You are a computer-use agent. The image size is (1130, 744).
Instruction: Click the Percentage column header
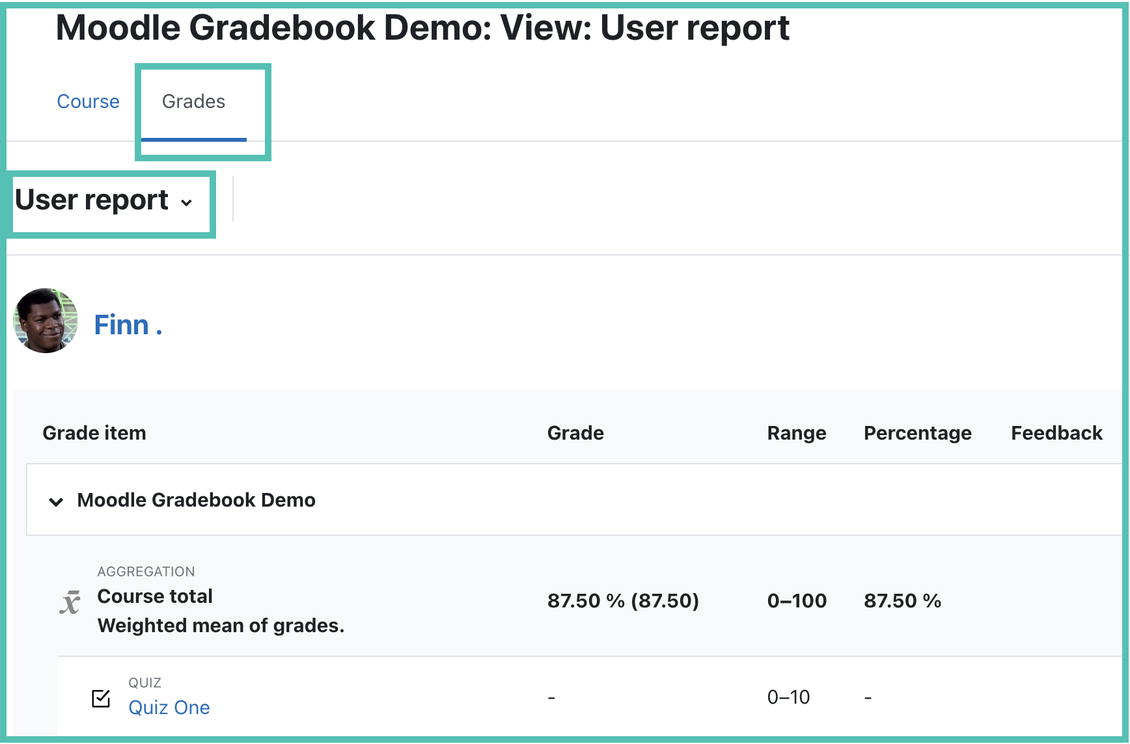tap(917, 433)
